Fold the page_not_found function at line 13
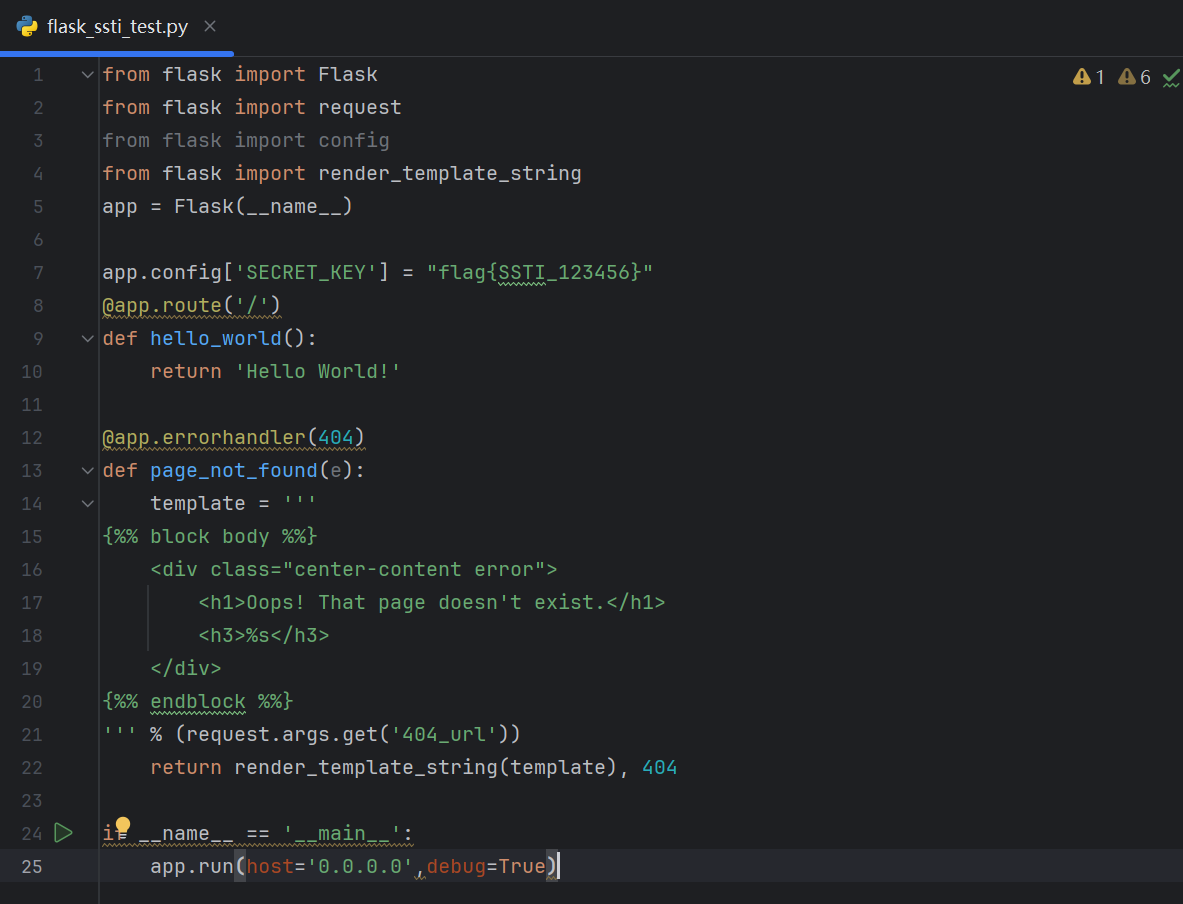1183x904 pixels. click(88, 471)
